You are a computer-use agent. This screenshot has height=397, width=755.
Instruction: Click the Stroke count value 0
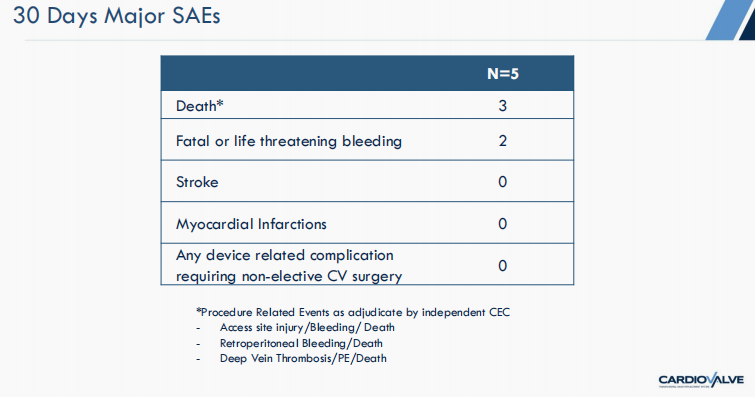[x=503, y=182]
